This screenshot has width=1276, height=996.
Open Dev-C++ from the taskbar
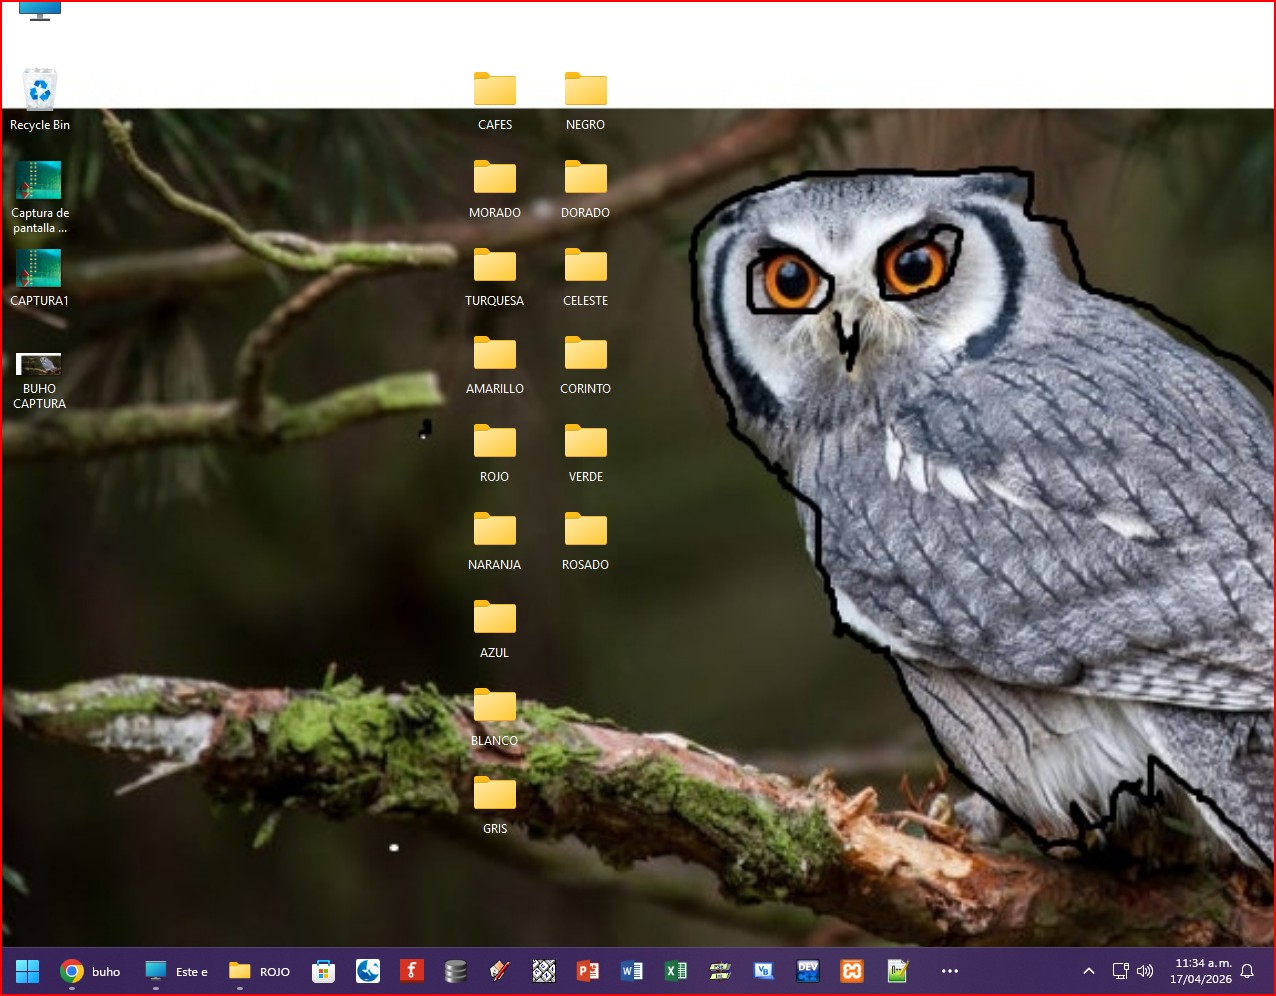click(x=808, y=971)
